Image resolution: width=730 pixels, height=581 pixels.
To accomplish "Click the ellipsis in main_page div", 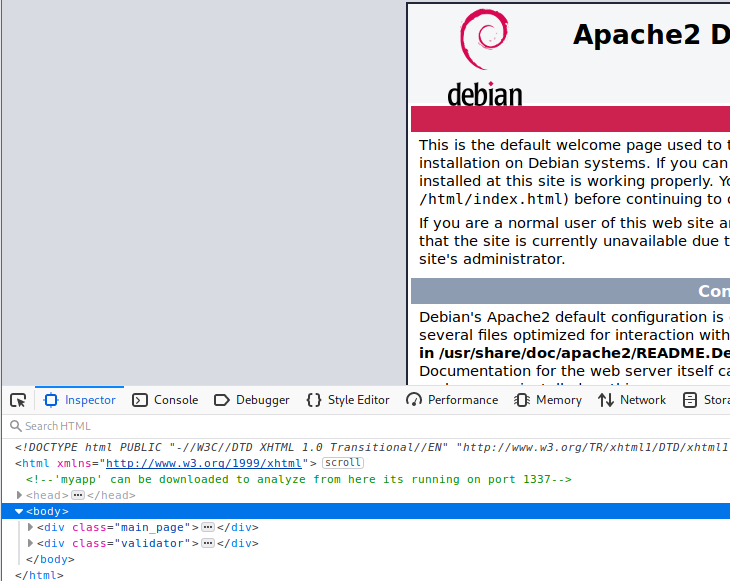I will click(208, 527).
